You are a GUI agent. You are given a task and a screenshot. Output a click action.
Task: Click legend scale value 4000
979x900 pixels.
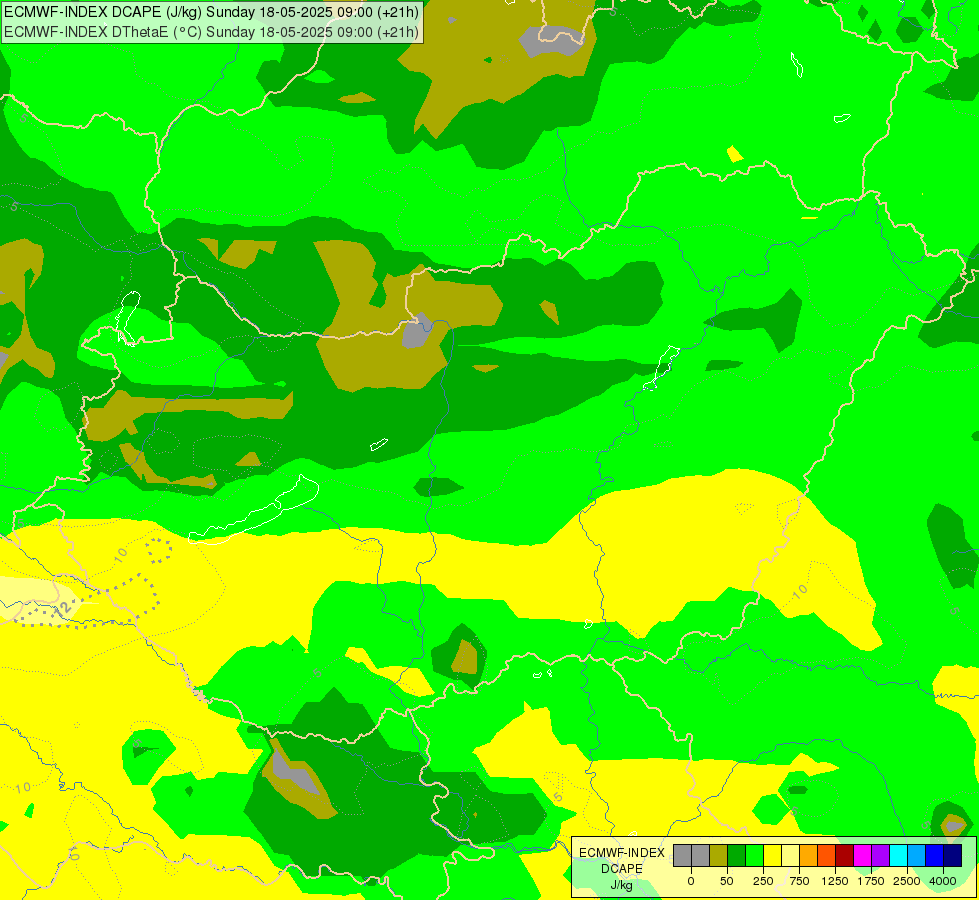[x=943, y=881]
